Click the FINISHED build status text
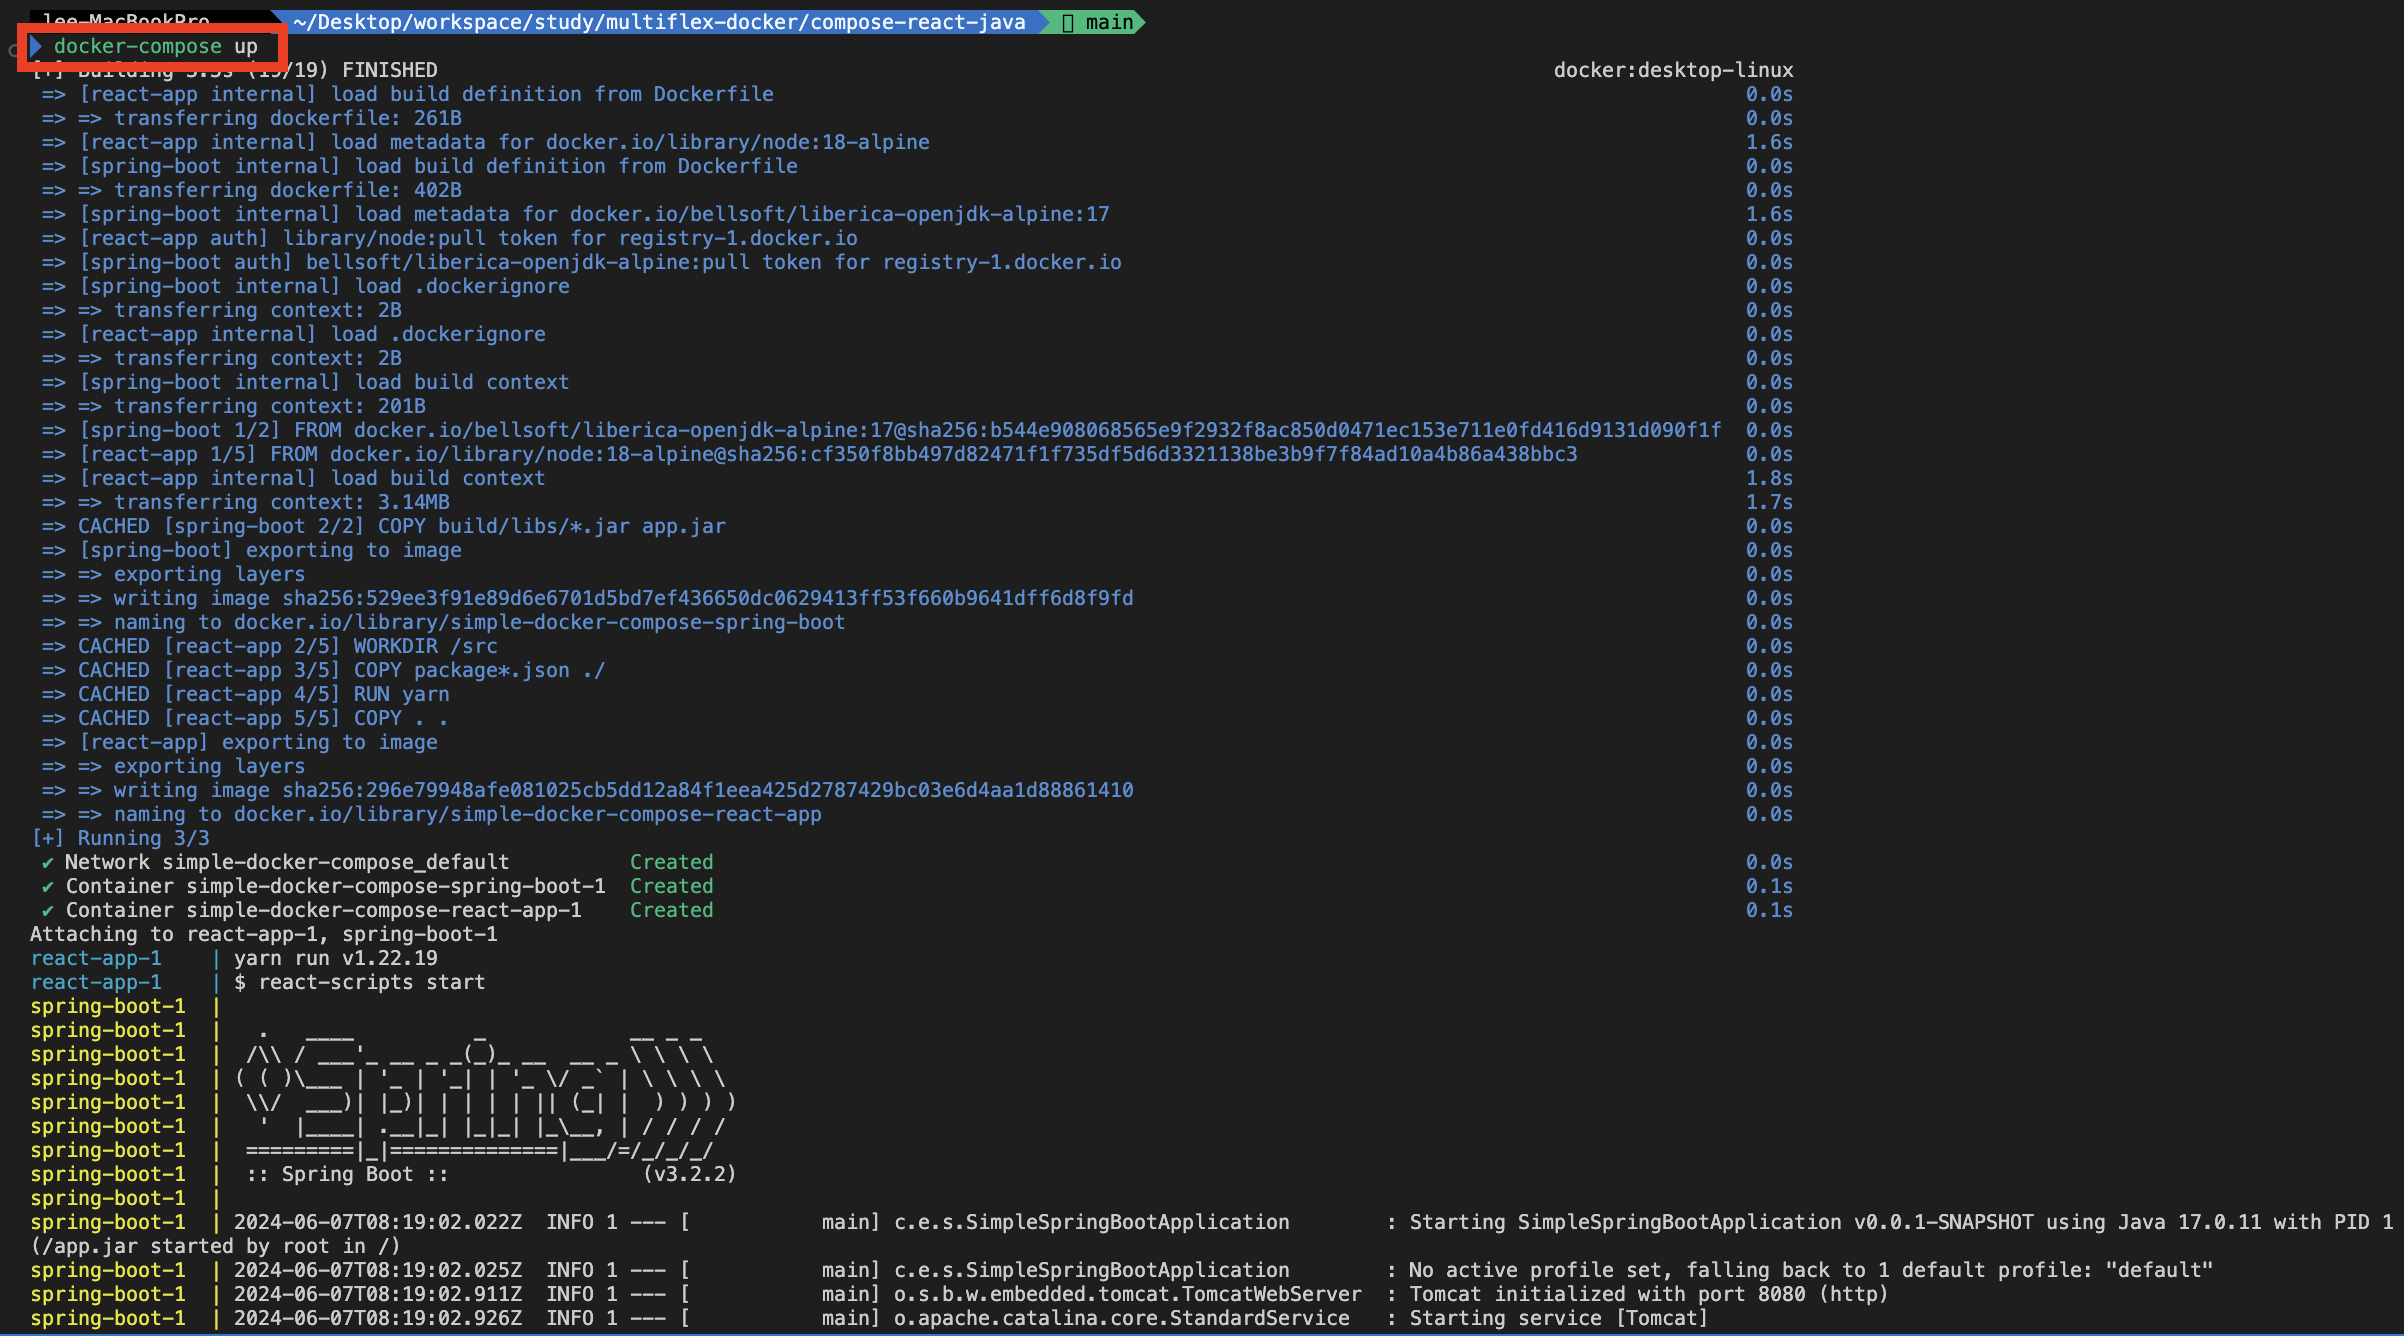The height and width of the screenshot is (1336, 2404). 389,70
